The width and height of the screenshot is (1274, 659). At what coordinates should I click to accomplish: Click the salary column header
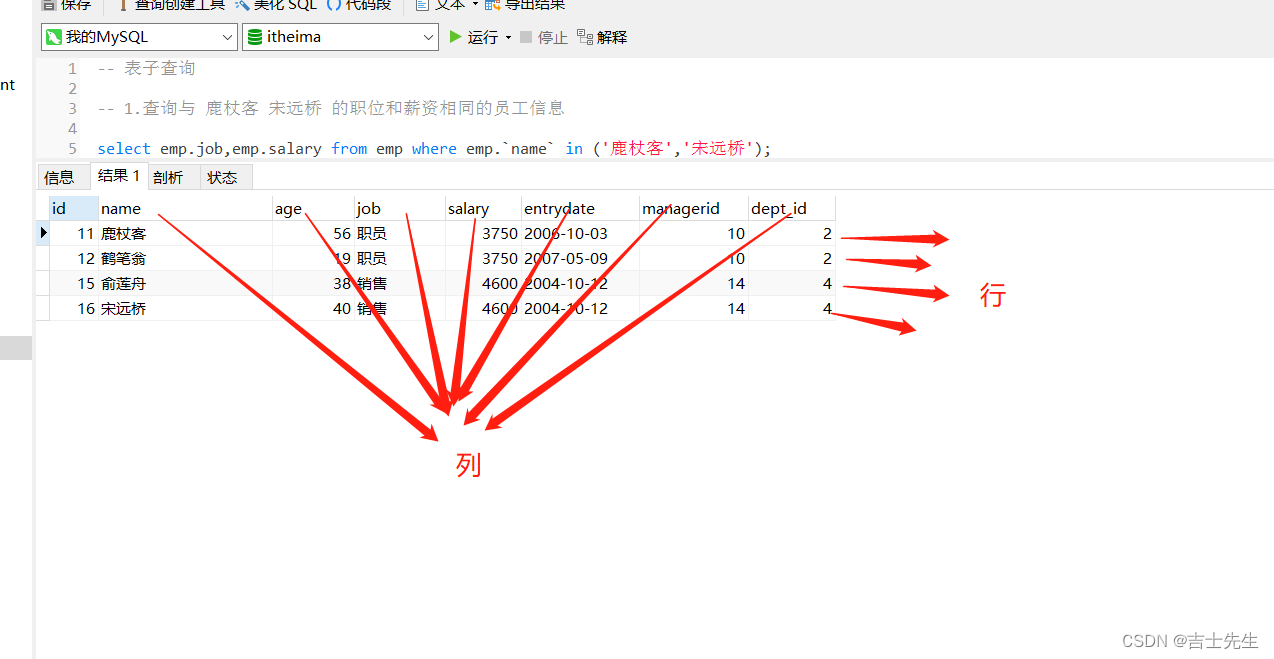[483, 208]
